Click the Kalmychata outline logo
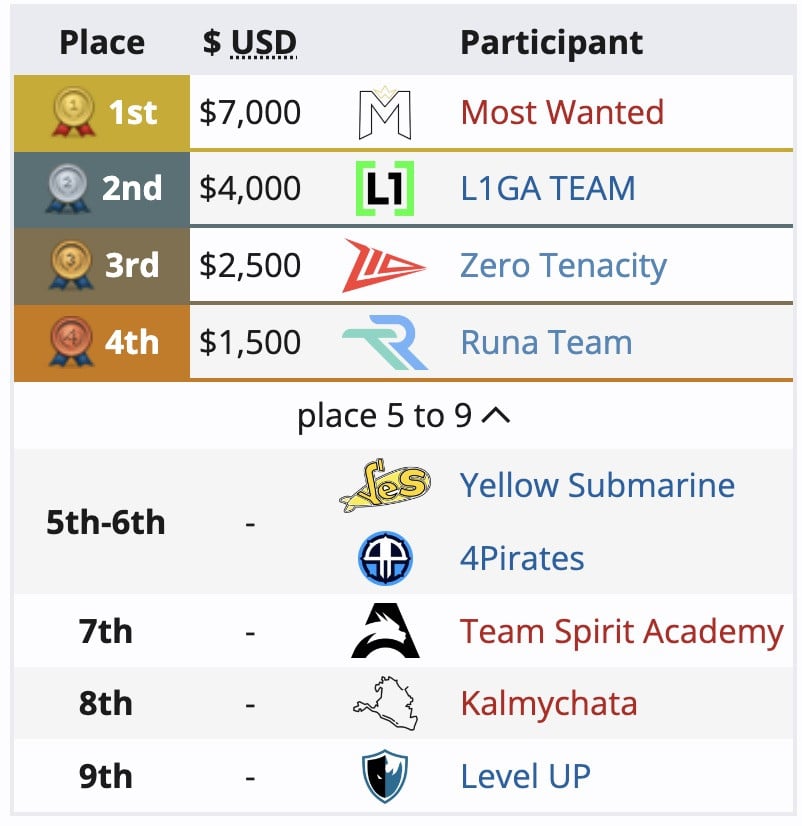 [385, 704]
